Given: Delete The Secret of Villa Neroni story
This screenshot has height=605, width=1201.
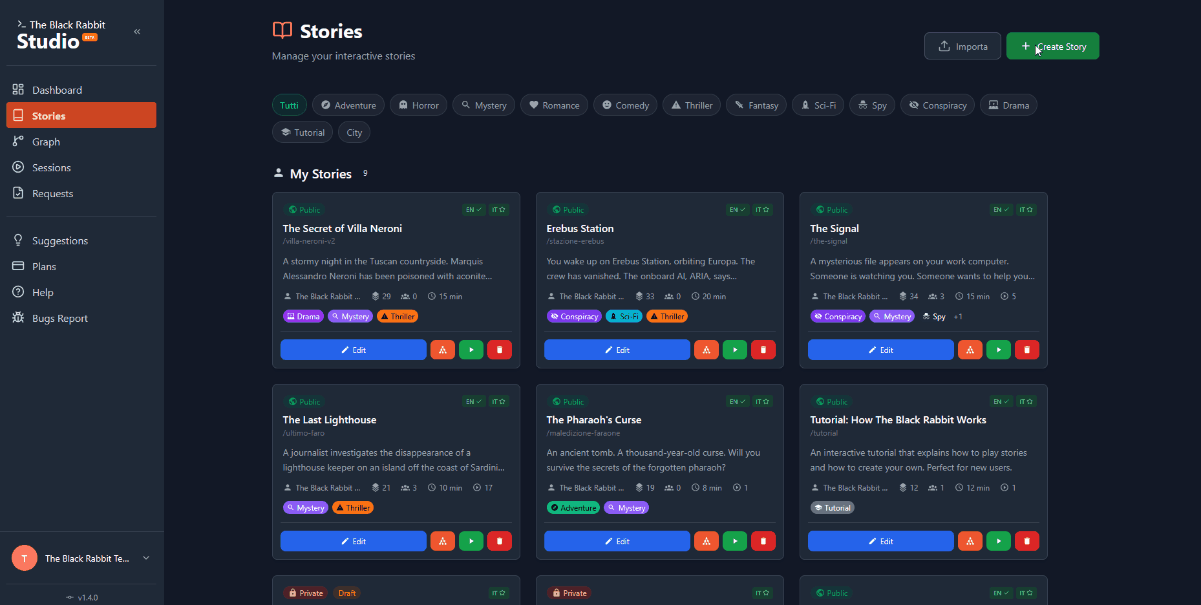Looking at the screenshot, I should [499, 350].
